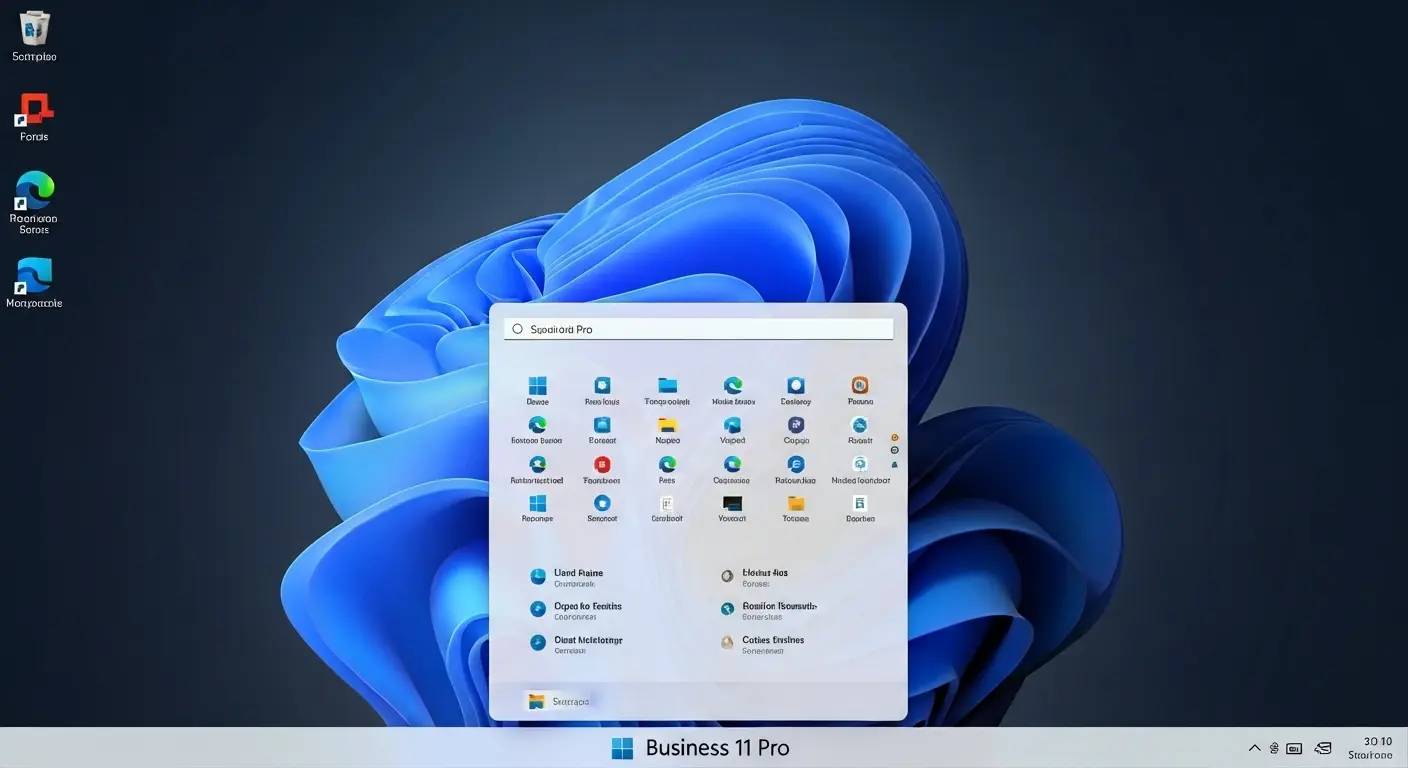Open the 'Rbasłt' pinned app
This screenshot has width=1408, height=768.
(860, 431)
